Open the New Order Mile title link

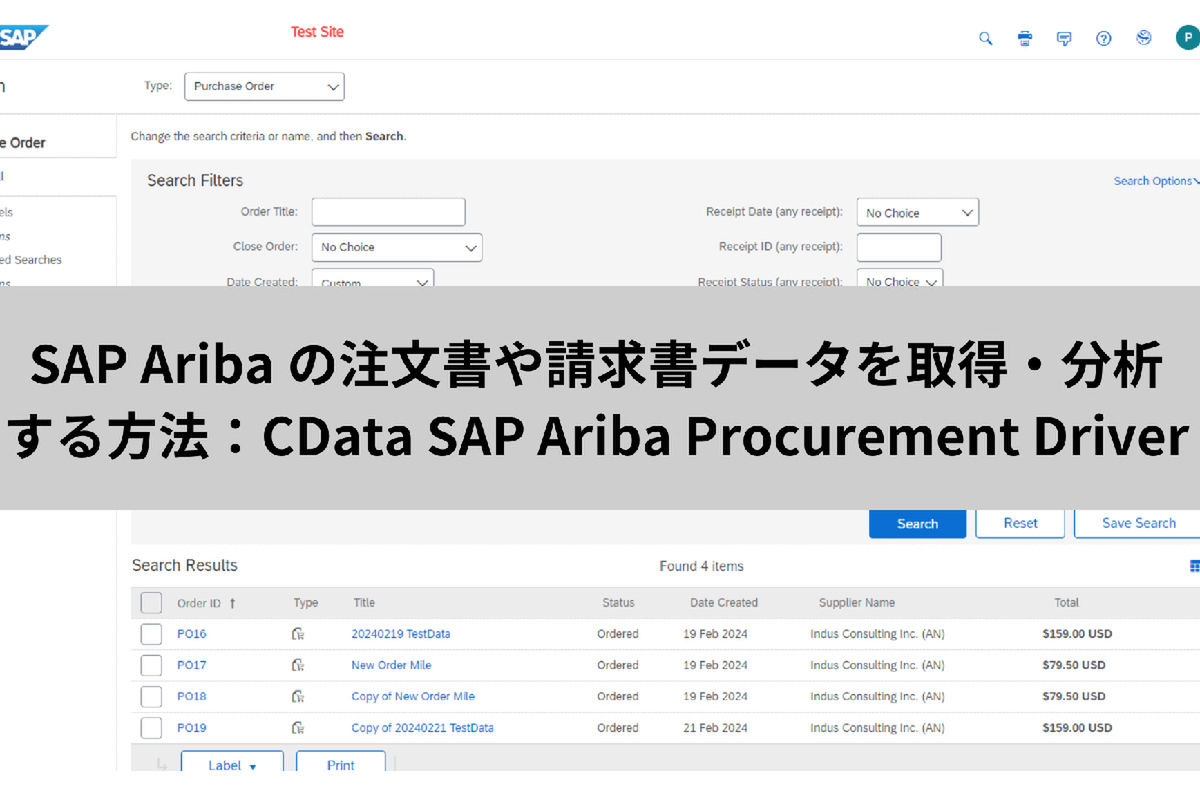391,665
